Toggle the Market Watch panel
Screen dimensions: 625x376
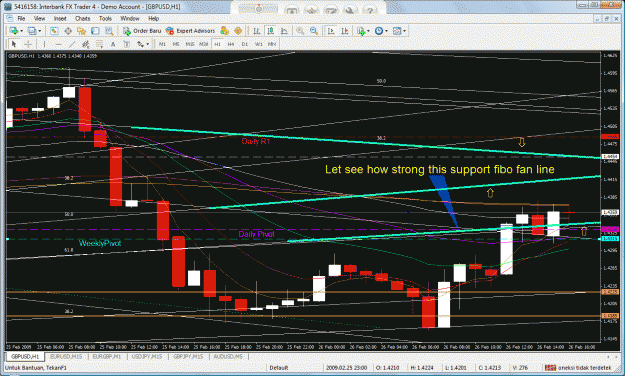[54, 31]
